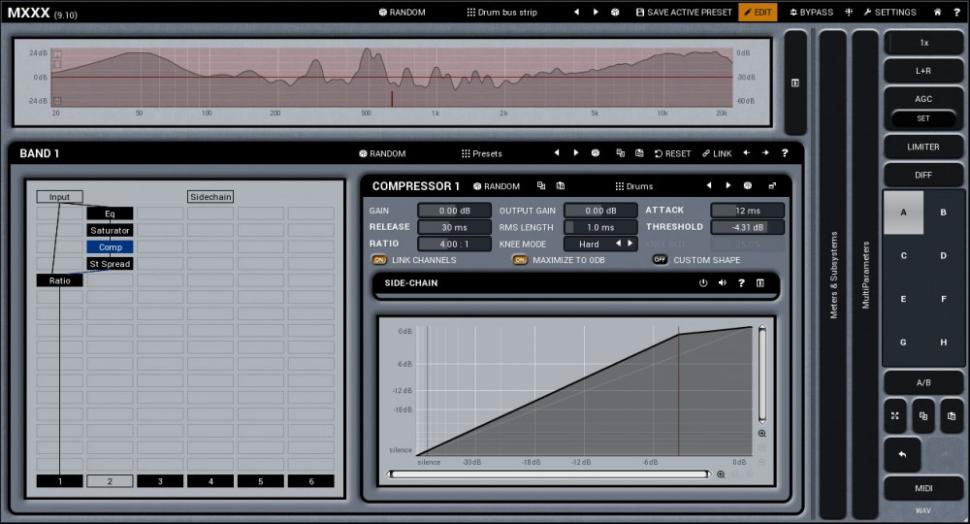The height and width of the screenshot is (524, 970).
Task: Click the Save Active Preset button
Action: pyautogui.click(x=683, y=13)
